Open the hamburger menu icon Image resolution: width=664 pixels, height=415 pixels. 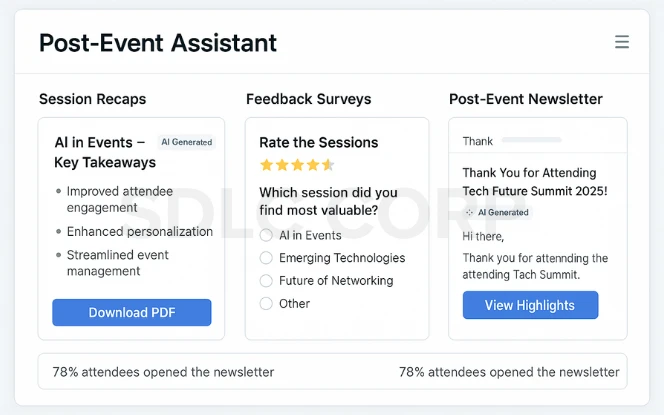622,42
